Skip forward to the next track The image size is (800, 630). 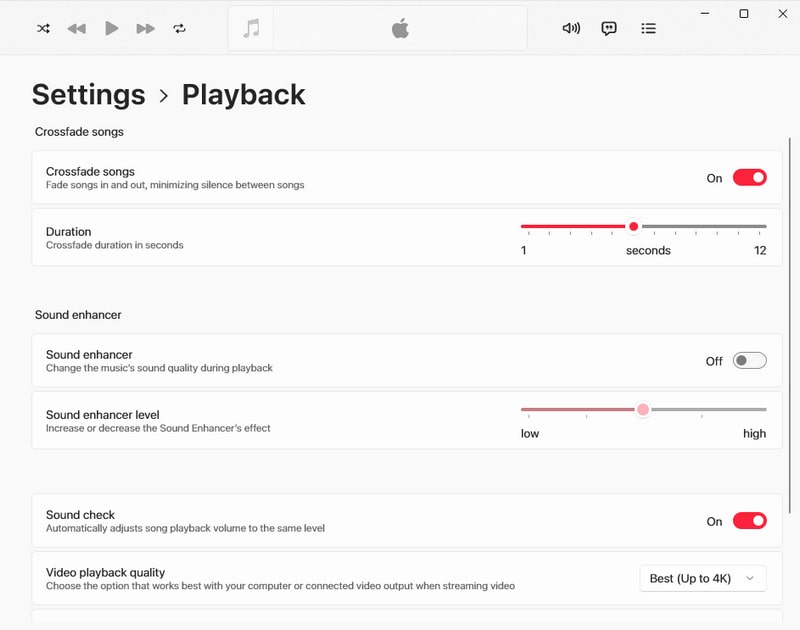click(x=146, y=28)
